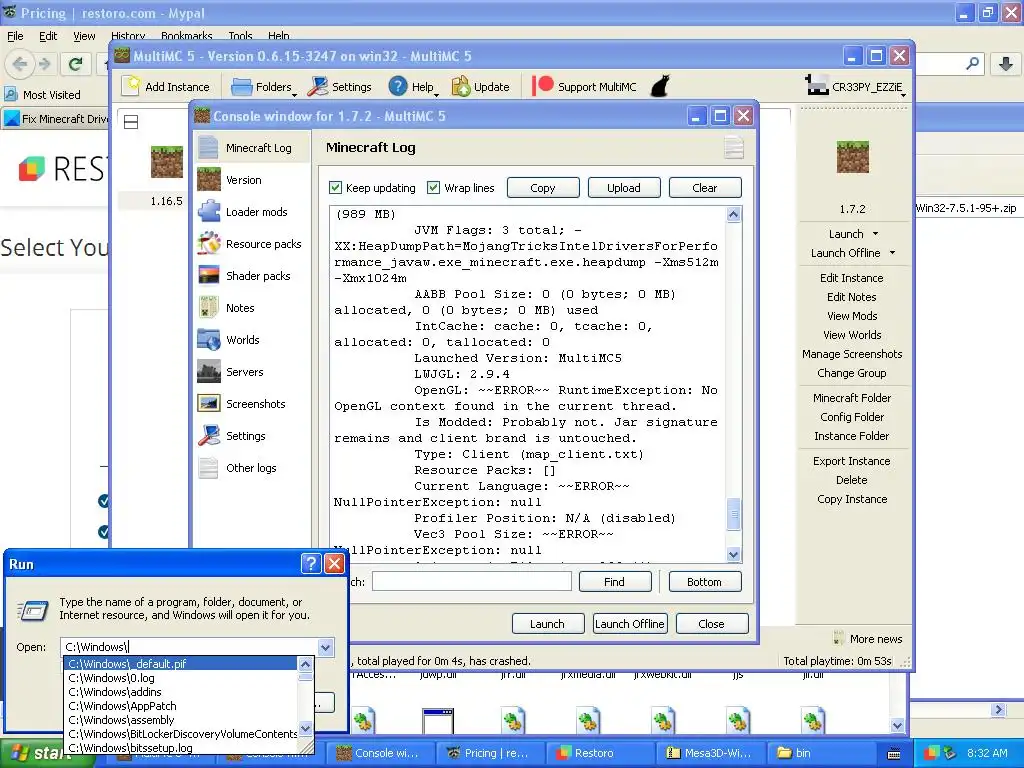Open the View menu in Mypal

point(84,36)
